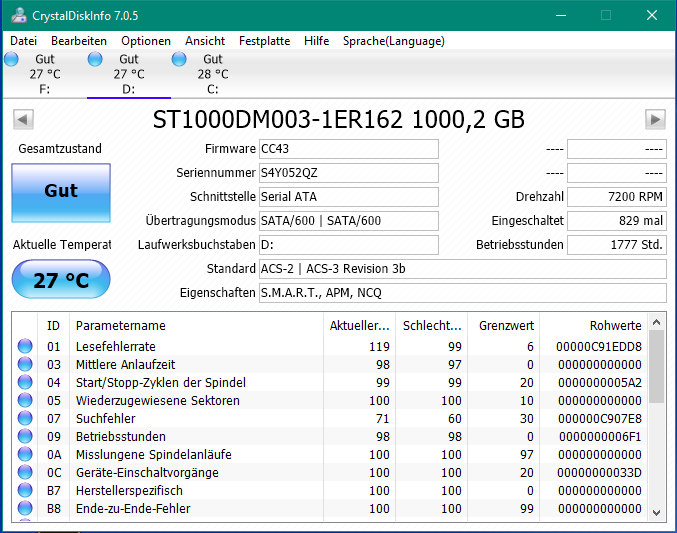Click raw value 00000C91EDD8
Image resolution: width=677 pixels, height=533 pixels.
[x=599, y=346]
